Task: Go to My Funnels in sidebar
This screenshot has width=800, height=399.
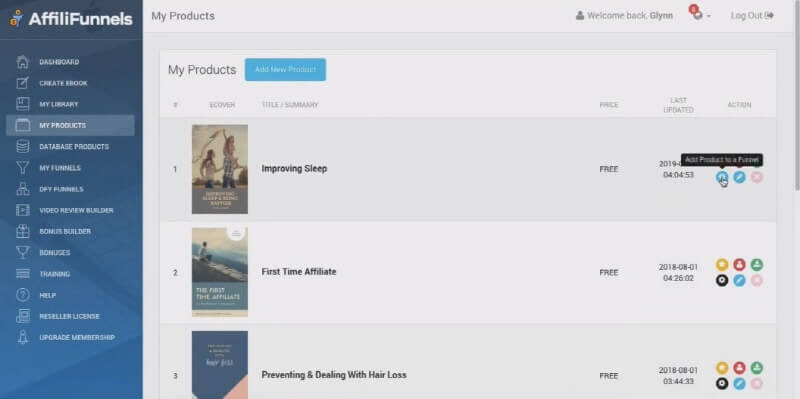Action: [60, 168]
